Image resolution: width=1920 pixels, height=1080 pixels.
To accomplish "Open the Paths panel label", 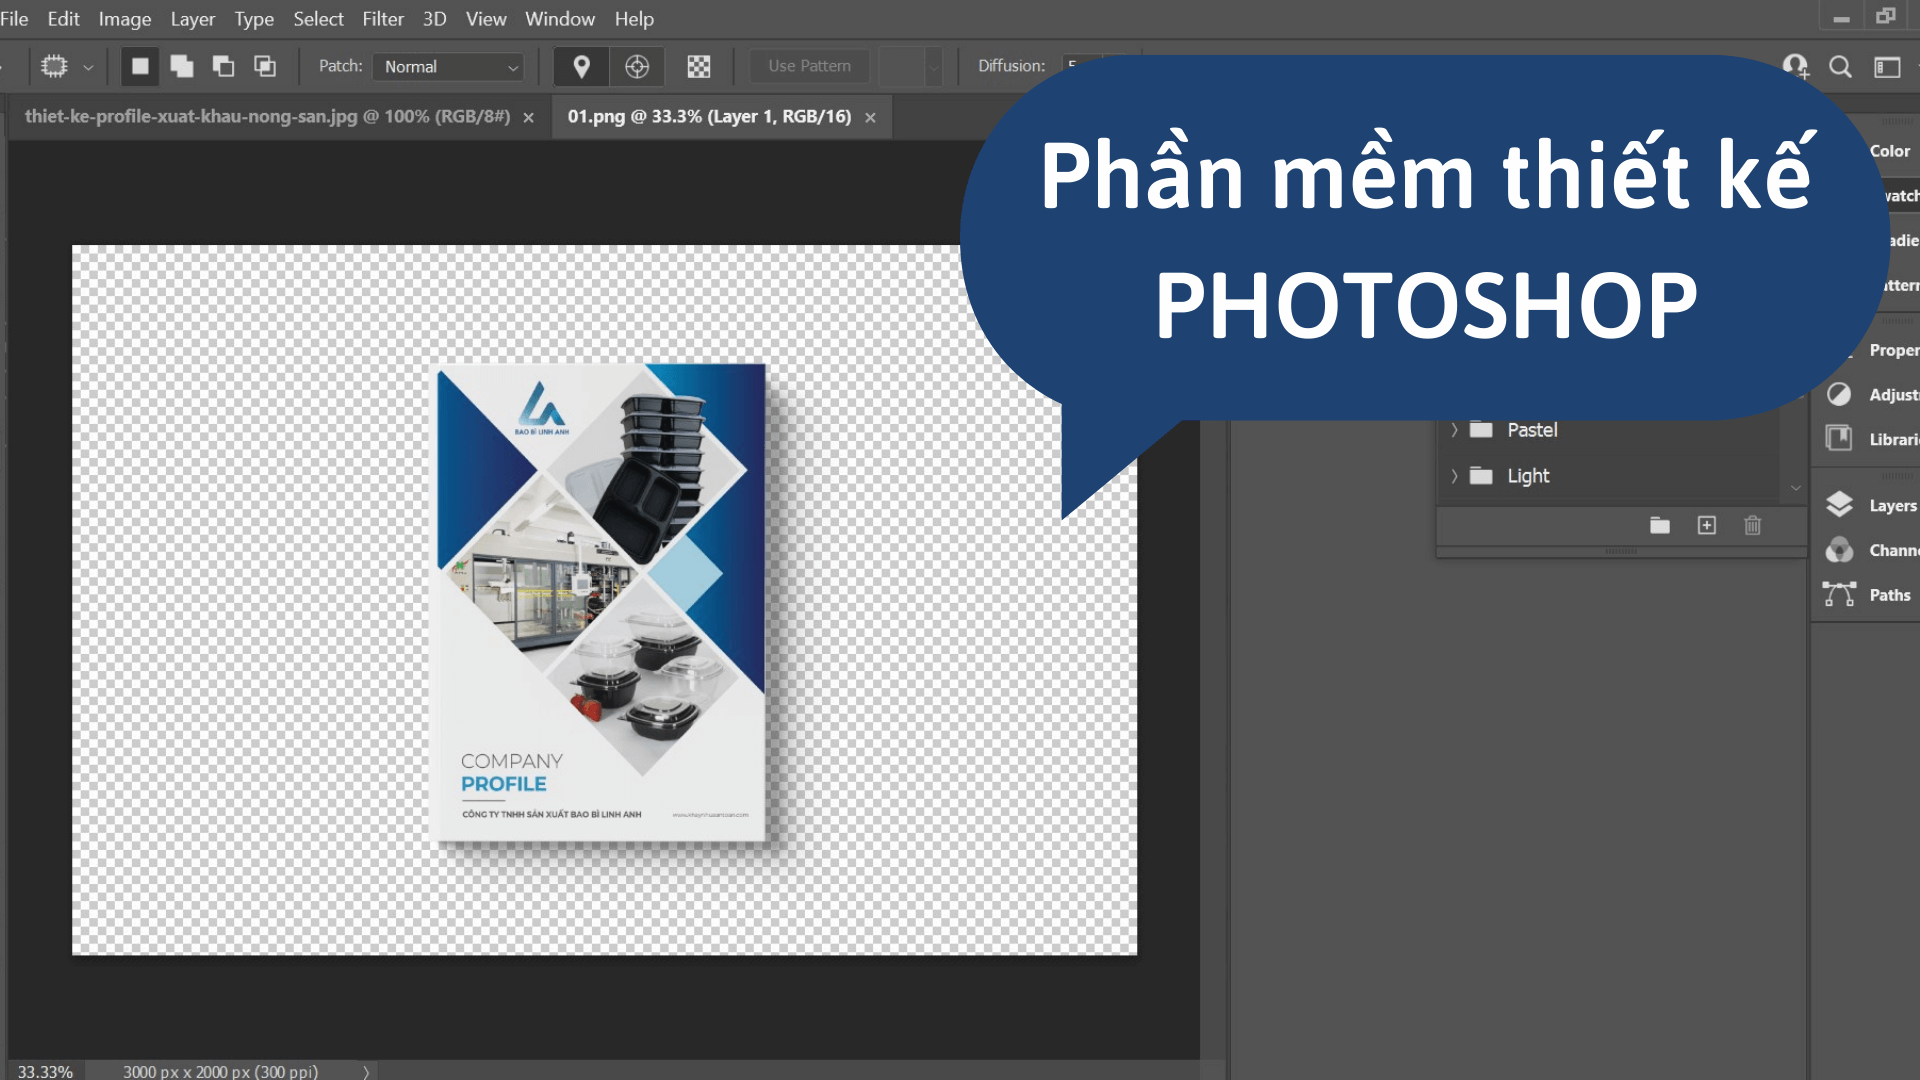I will coord(1890,595).
